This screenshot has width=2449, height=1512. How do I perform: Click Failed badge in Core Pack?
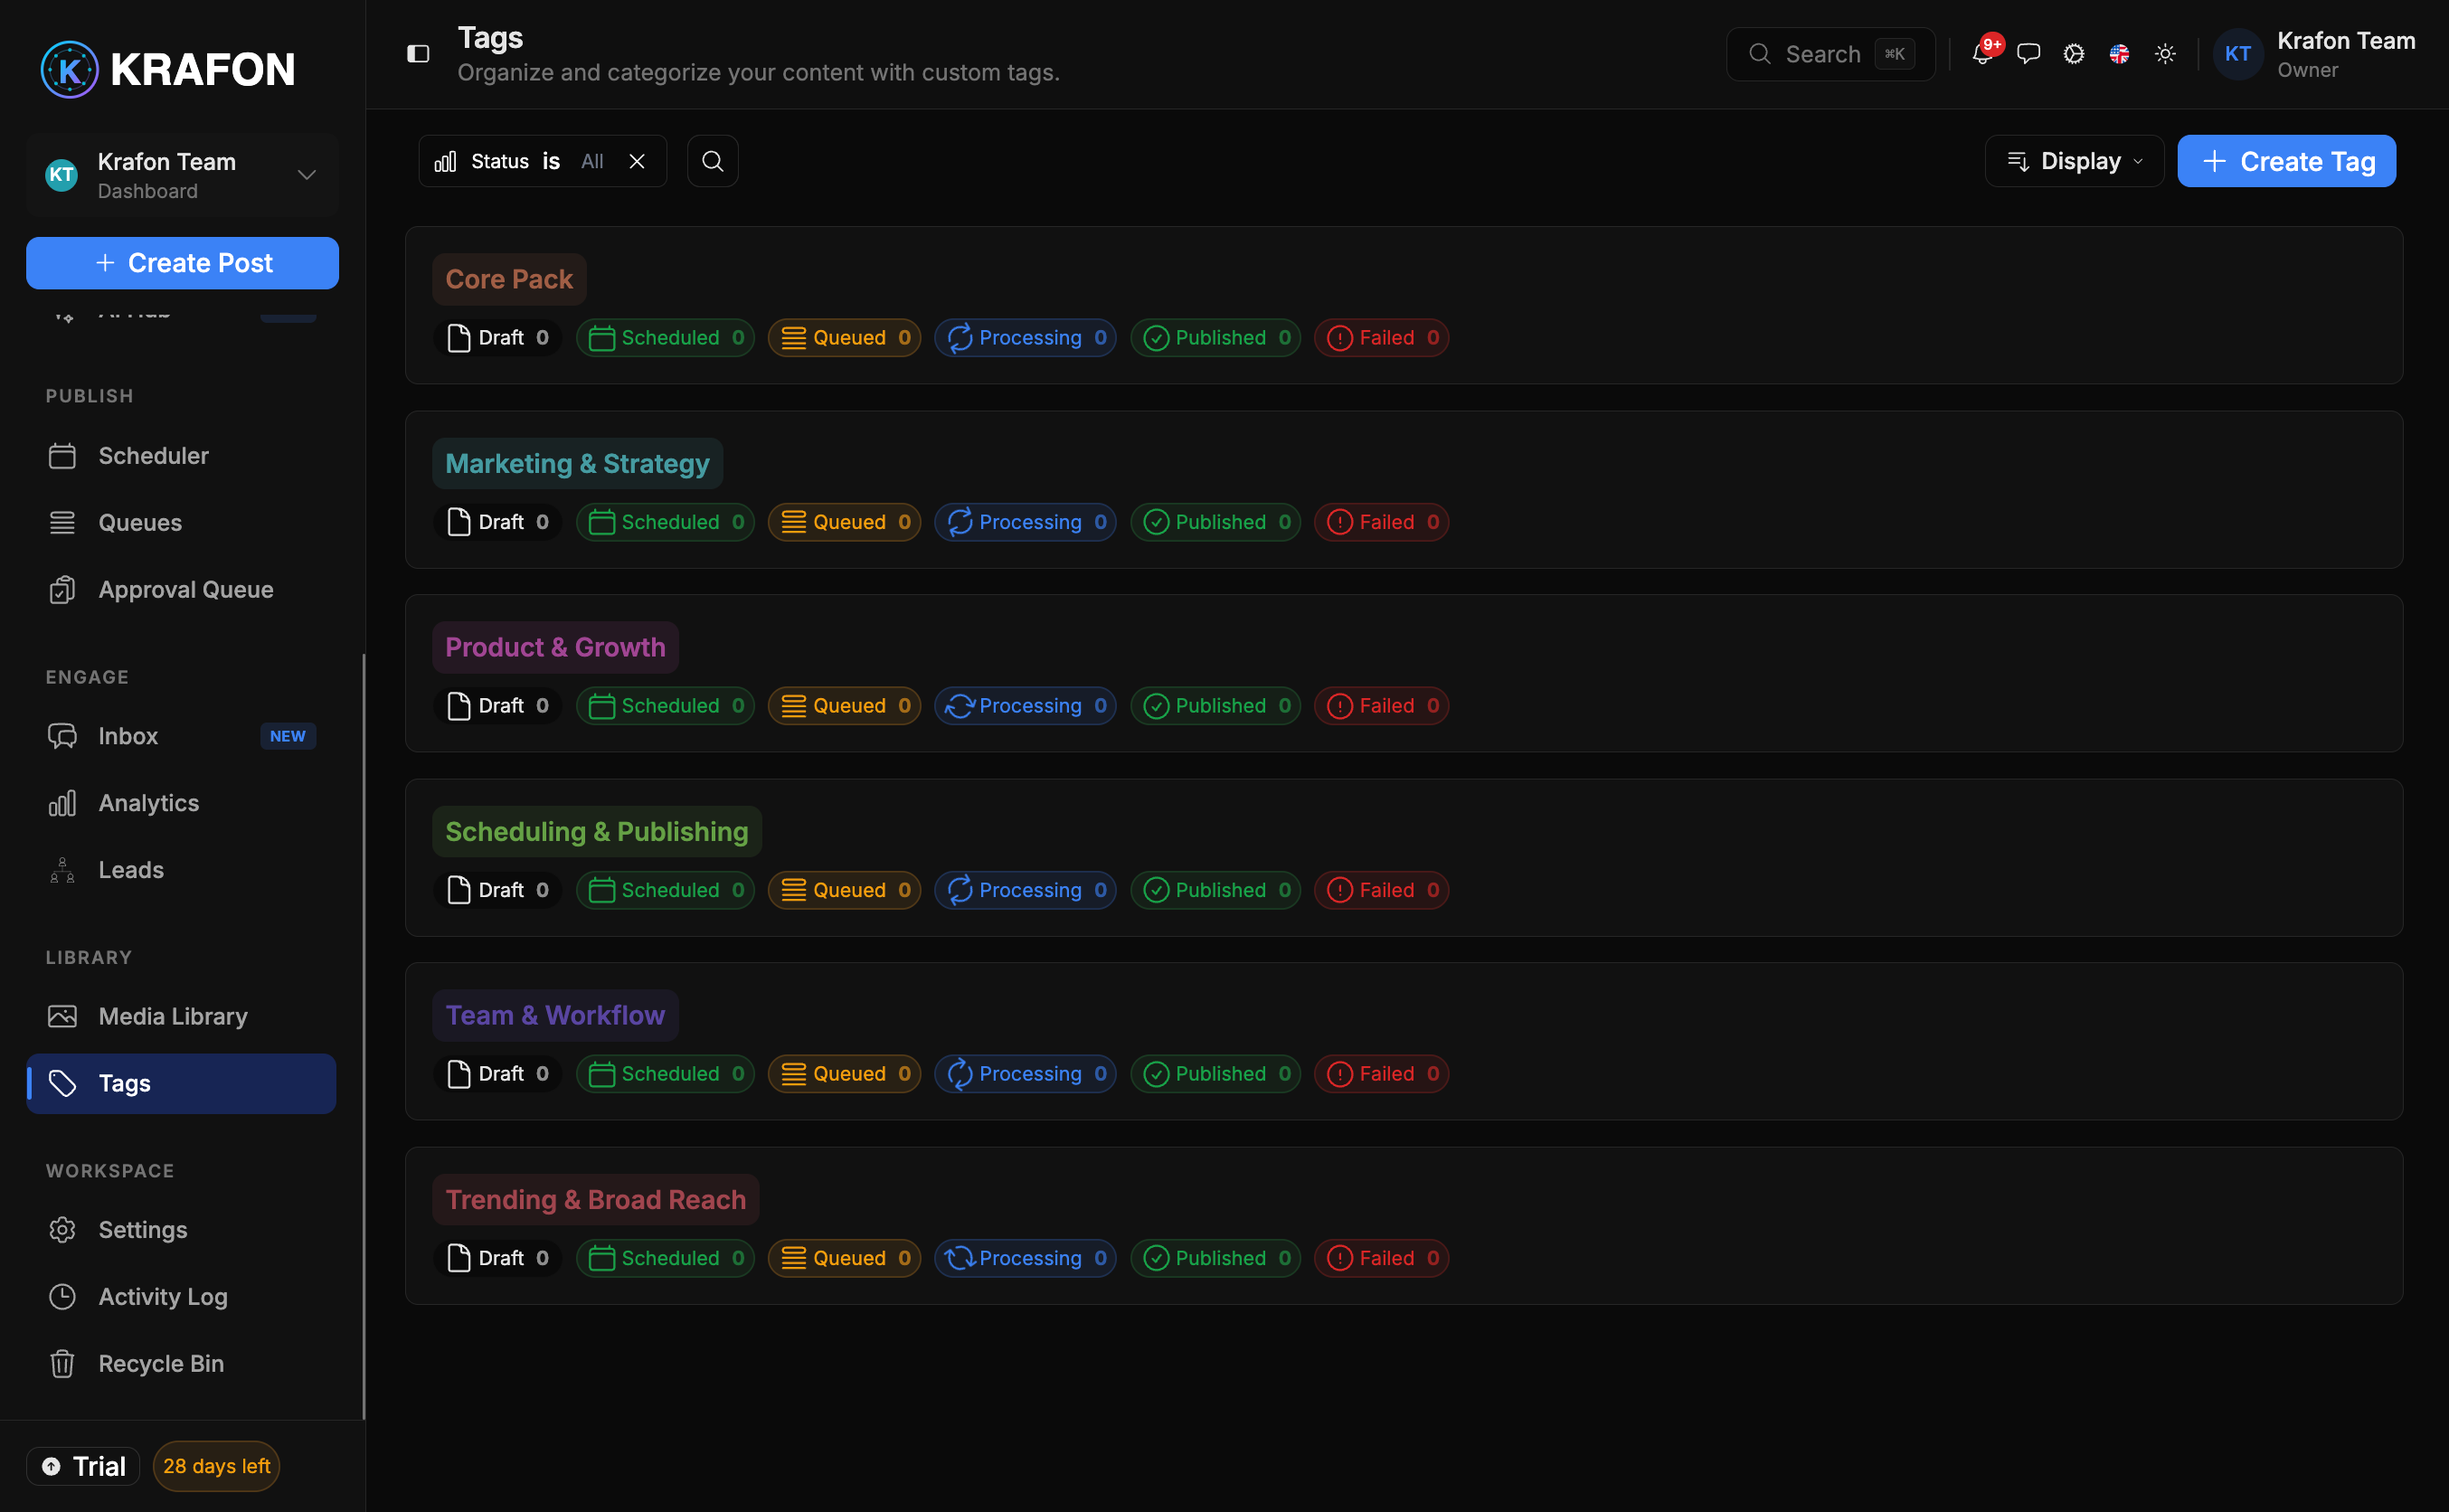1382,338
